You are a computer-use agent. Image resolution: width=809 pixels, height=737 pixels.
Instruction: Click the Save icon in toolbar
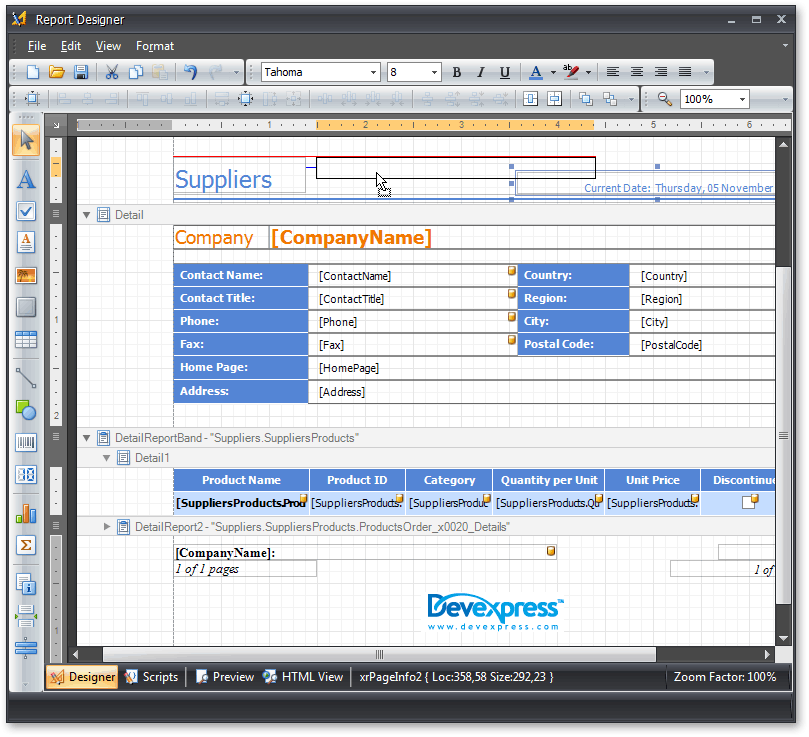[81, 72]
